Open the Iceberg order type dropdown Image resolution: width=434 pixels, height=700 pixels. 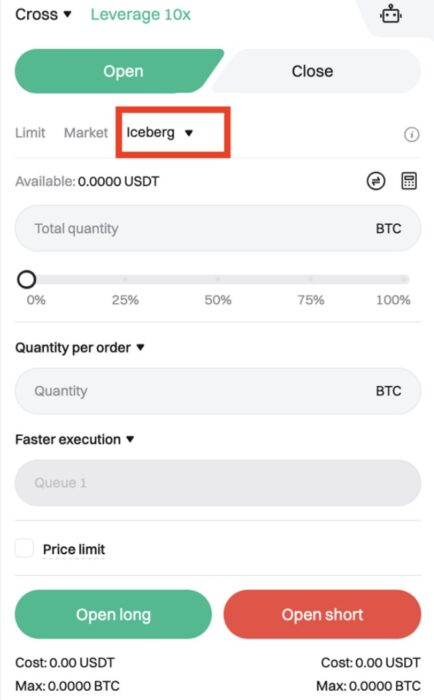(159, 133)
